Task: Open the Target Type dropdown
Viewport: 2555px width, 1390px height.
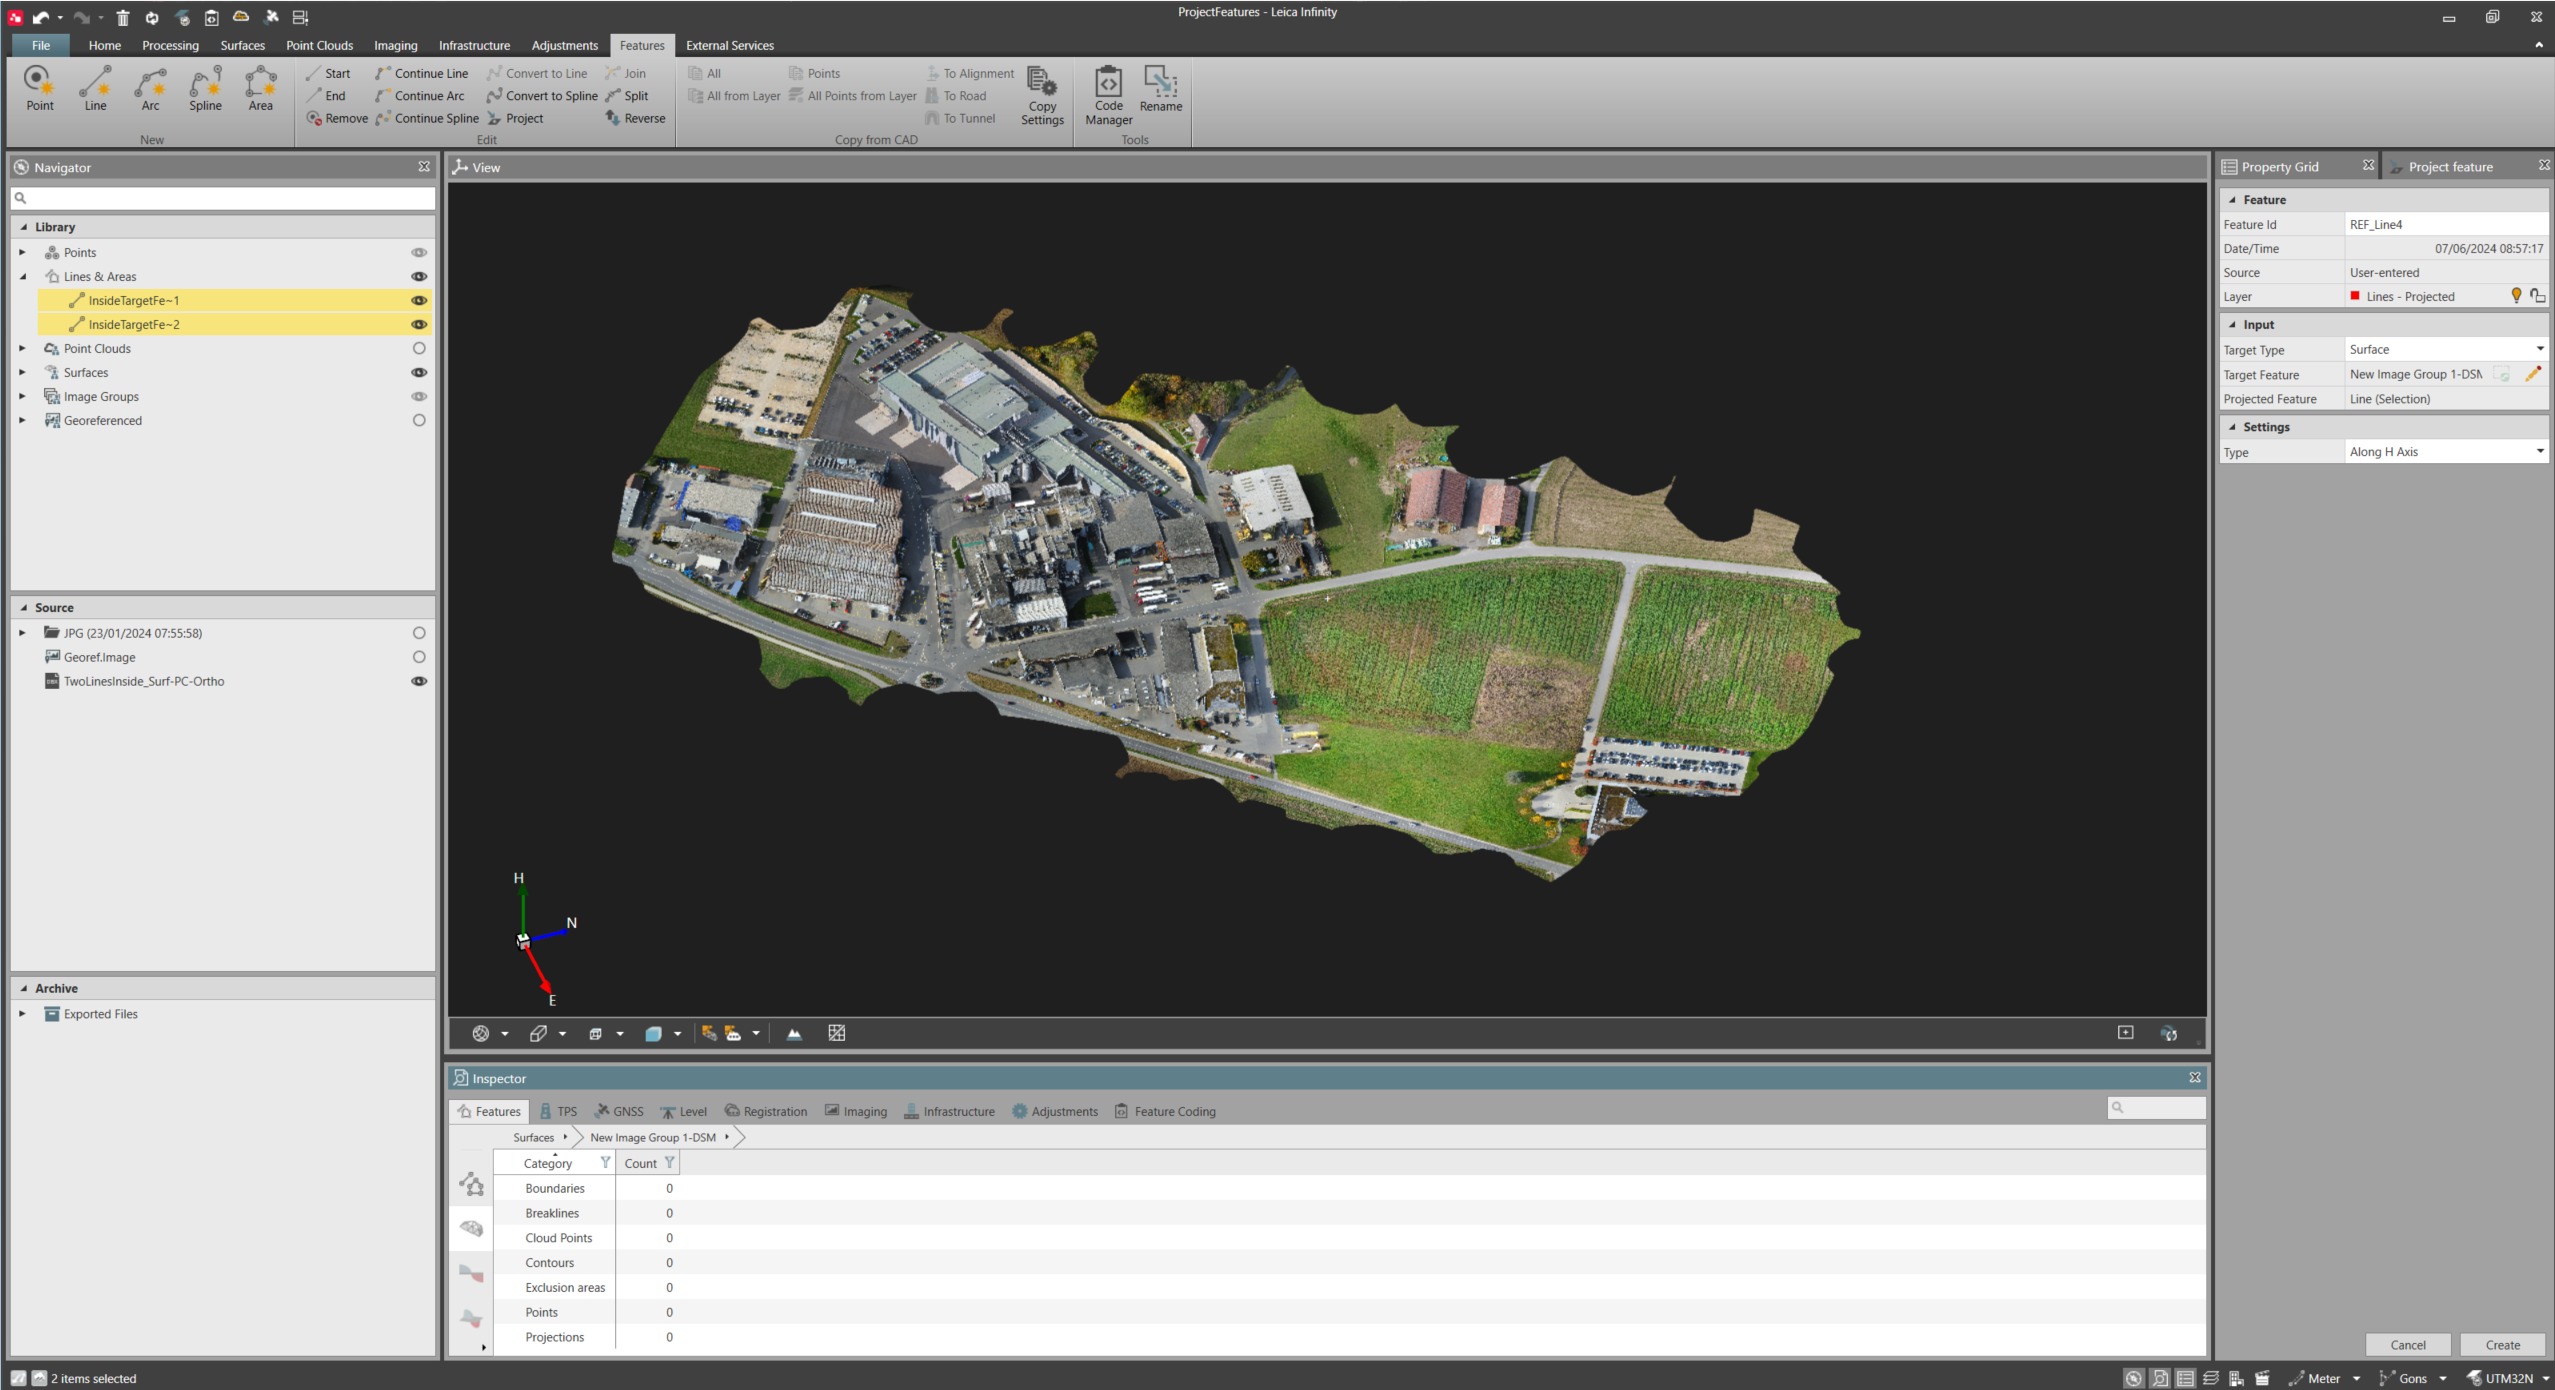Action: (x=2538, y=349)
